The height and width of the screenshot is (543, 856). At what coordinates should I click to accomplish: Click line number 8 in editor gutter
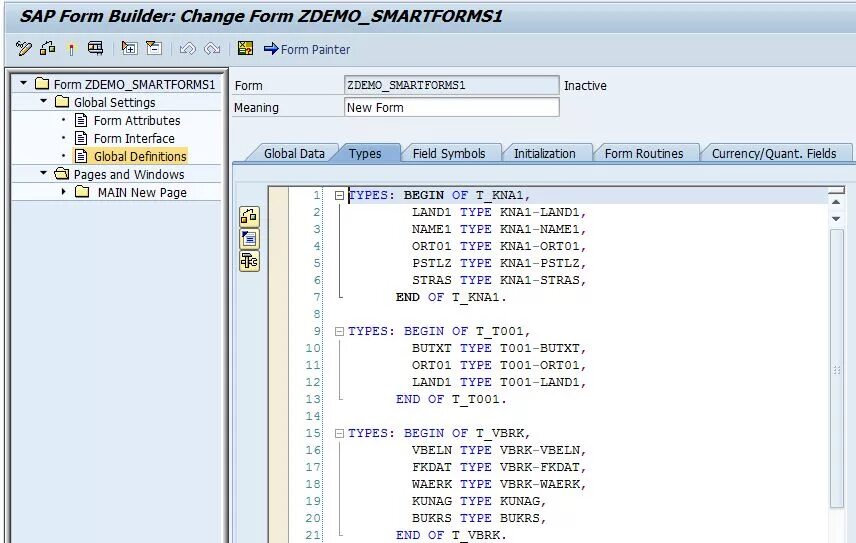click(x=317, y=314)
